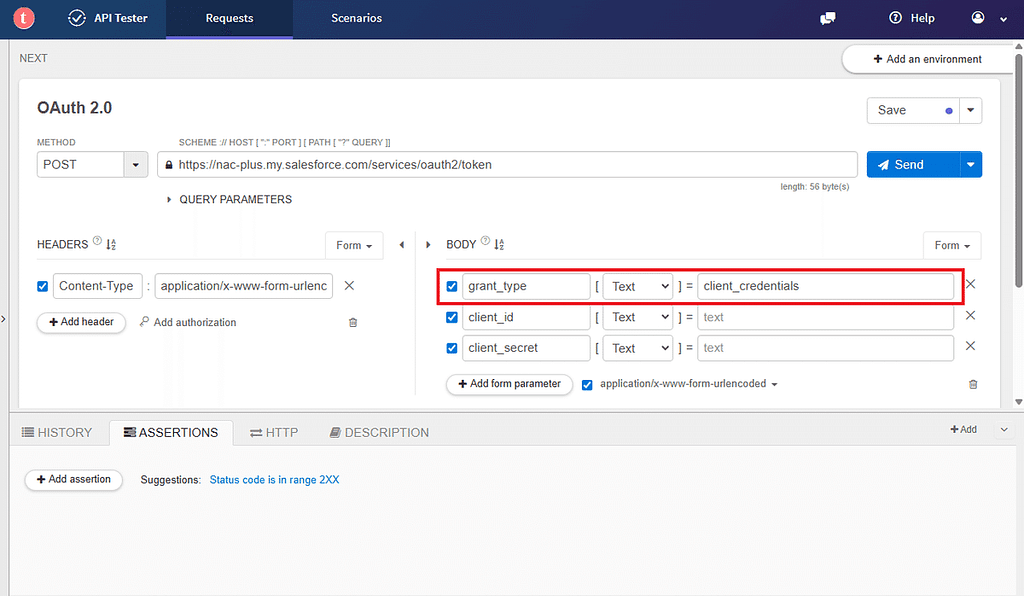The height and width of the screenshot is (596, 1024).
Task: Click the client_id value text field
Action: 825,317
